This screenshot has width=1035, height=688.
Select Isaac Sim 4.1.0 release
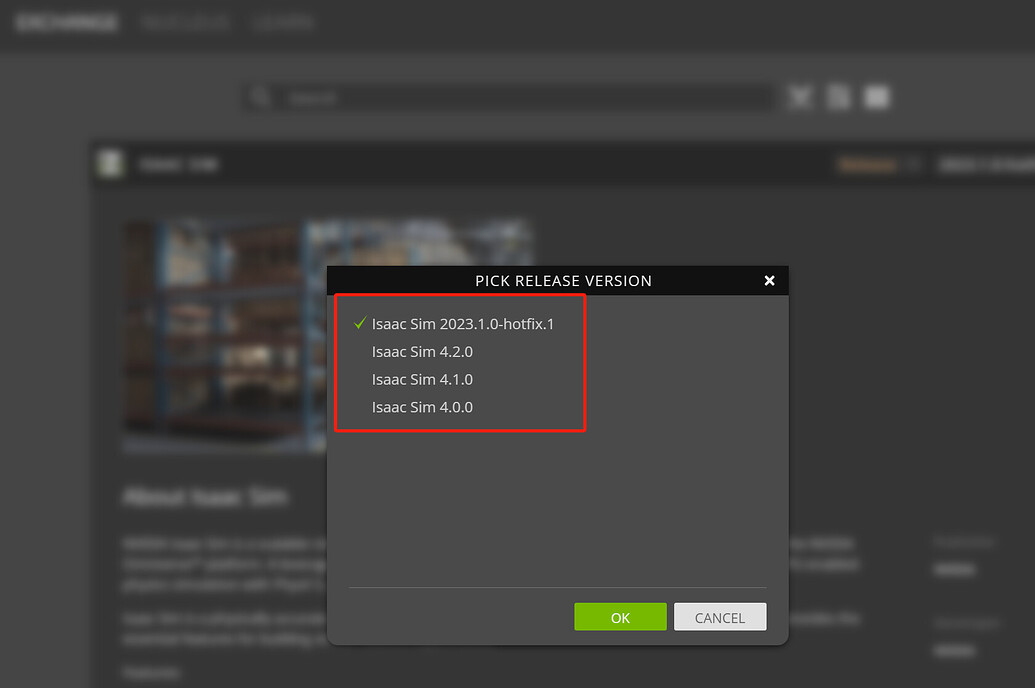click(x=422, y=379)
